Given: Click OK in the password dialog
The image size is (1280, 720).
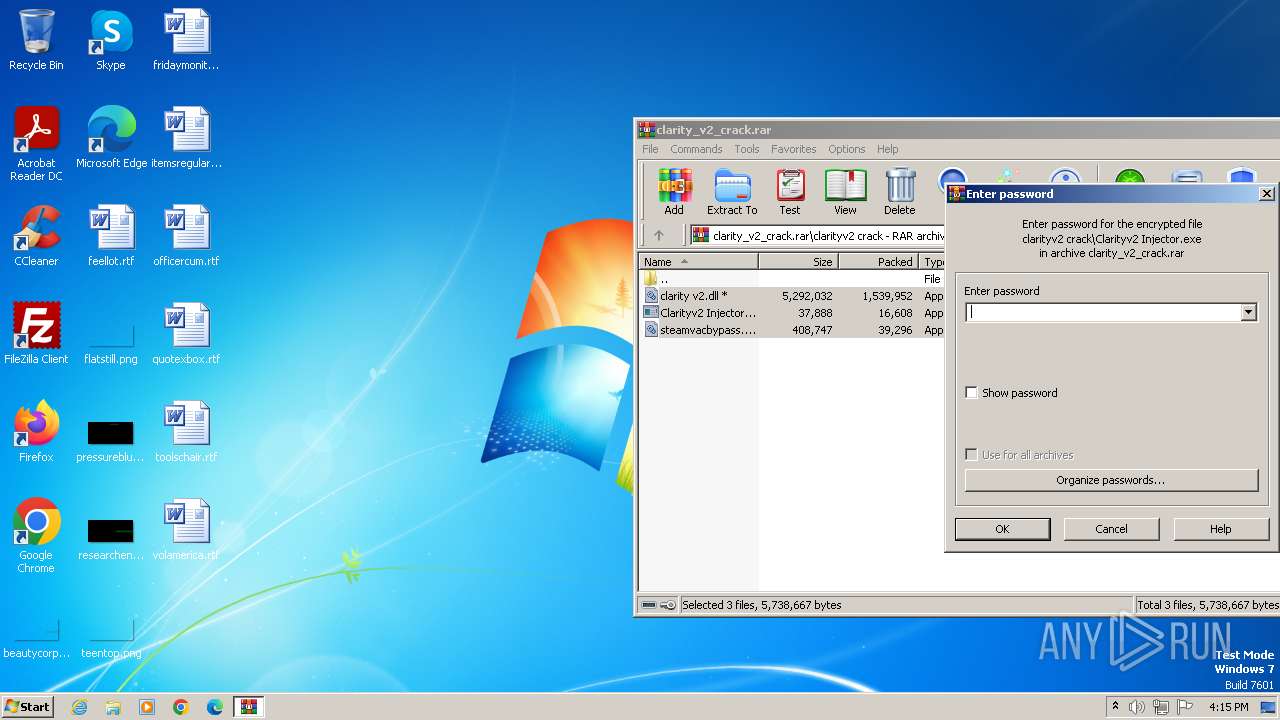Looking at the screenshot, I should pos(1002,529).
